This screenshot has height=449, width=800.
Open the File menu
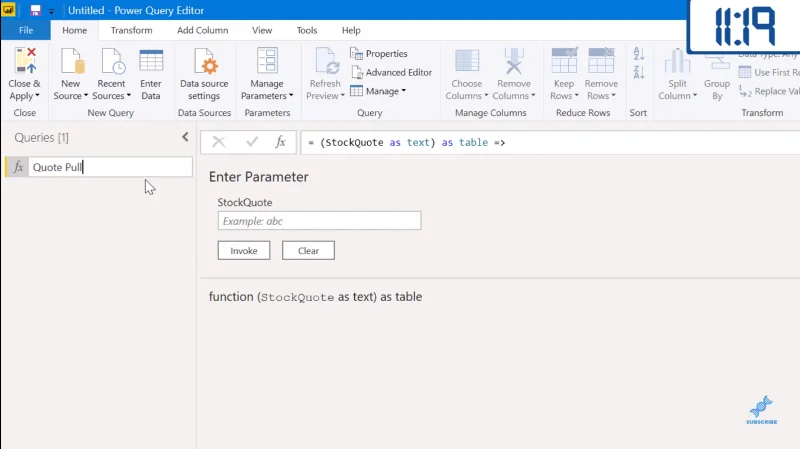click(26, 30)
